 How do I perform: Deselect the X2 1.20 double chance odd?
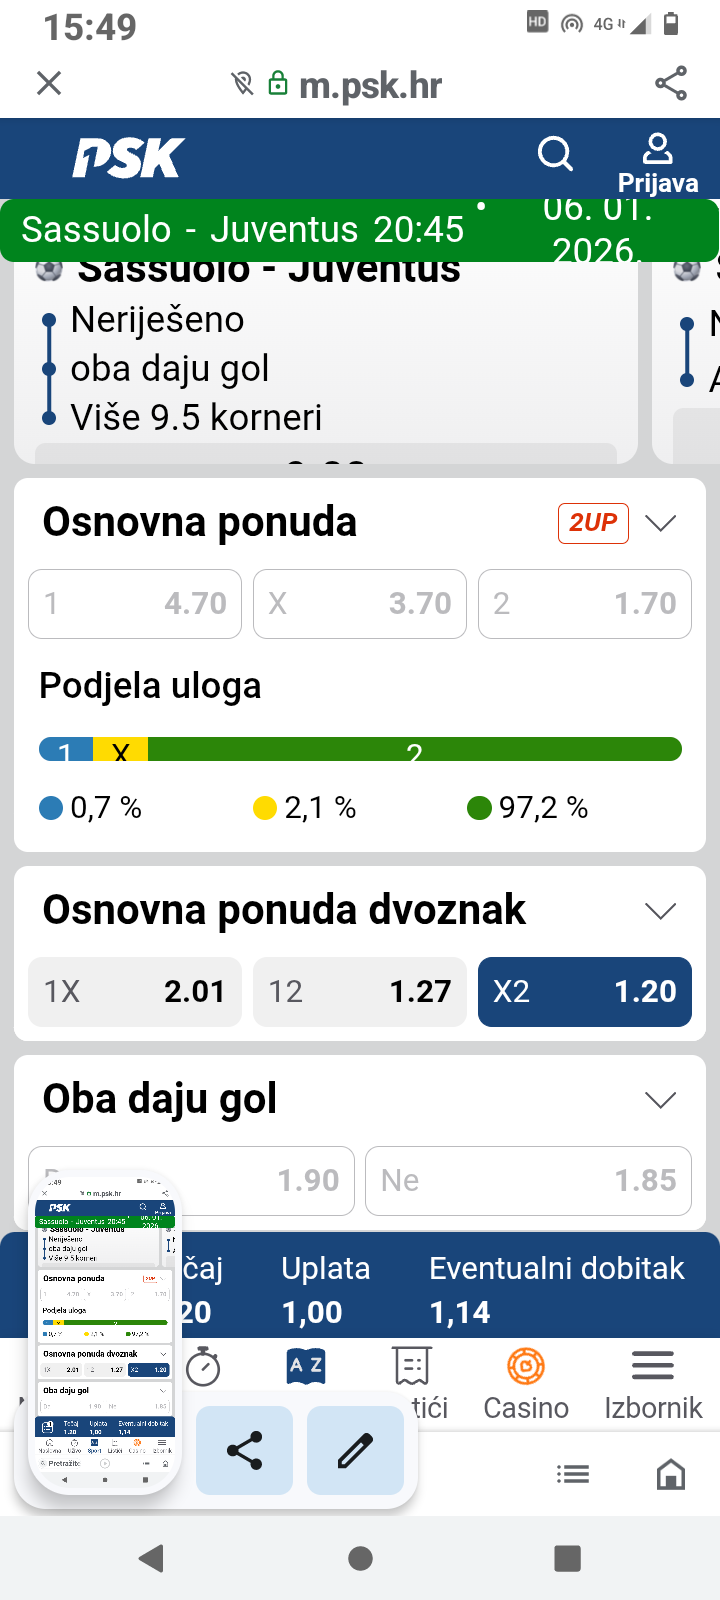584,992
